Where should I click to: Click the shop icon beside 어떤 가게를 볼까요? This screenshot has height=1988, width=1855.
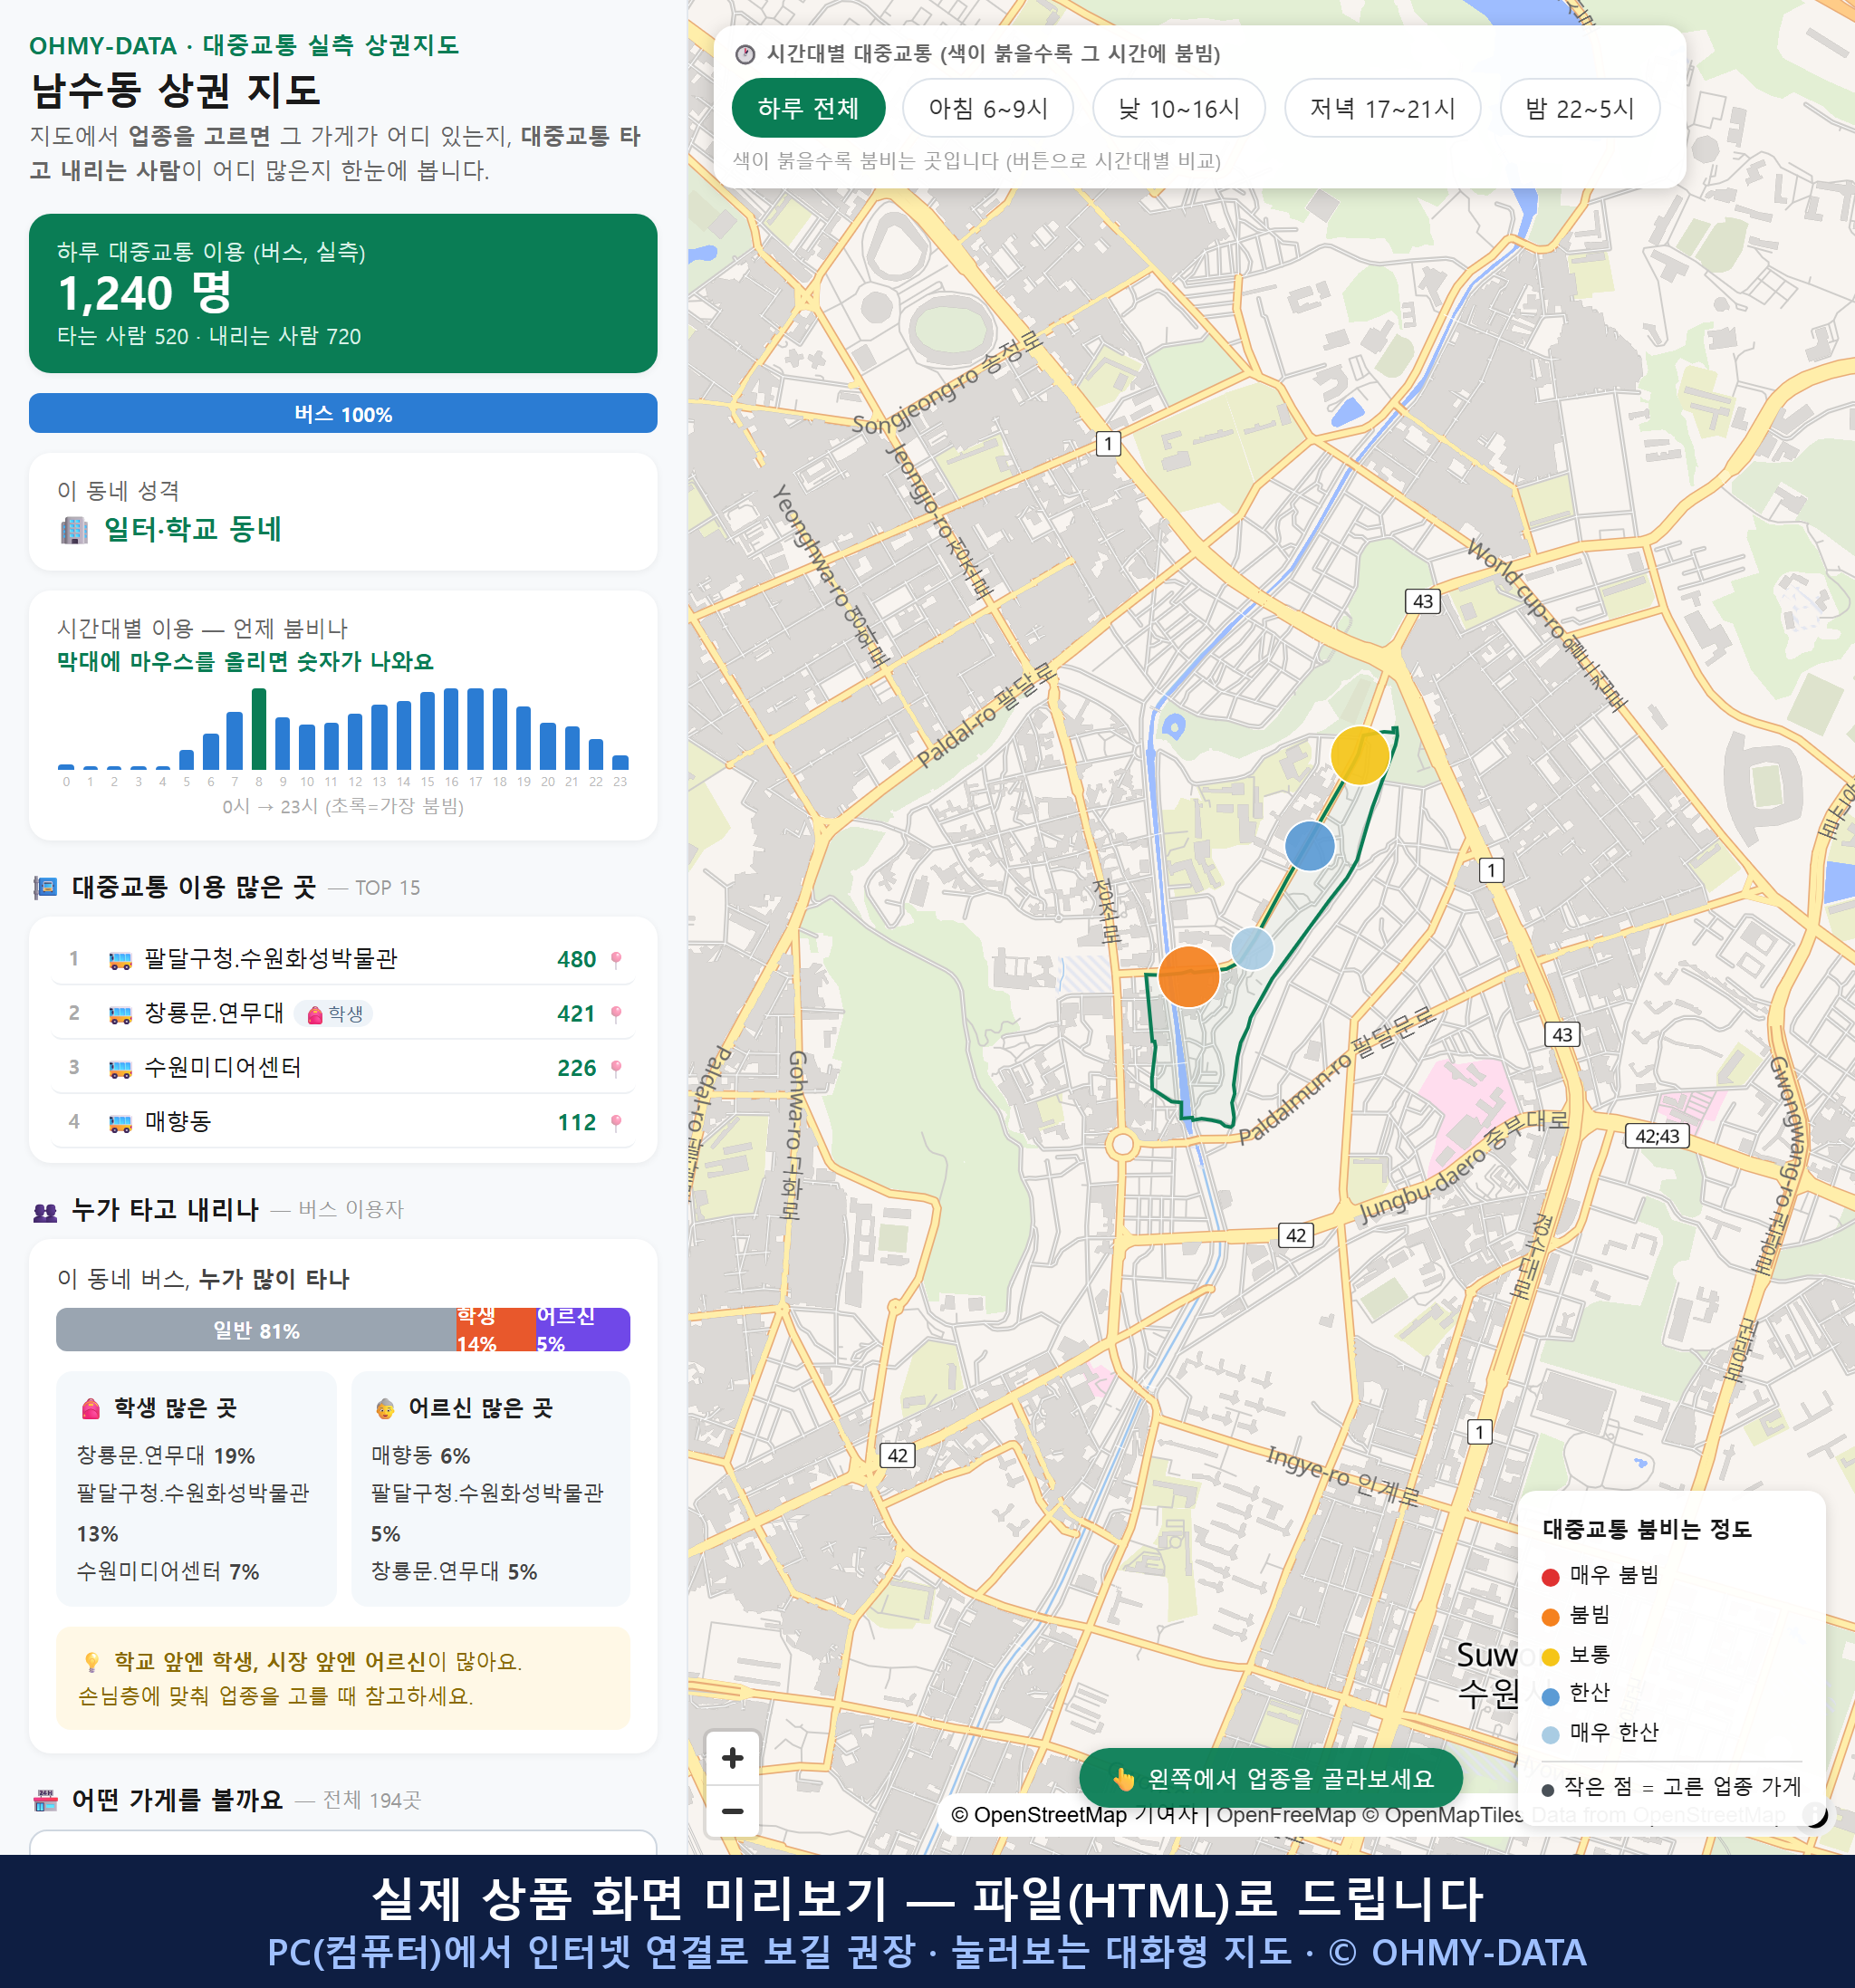tap(45, 1801)
